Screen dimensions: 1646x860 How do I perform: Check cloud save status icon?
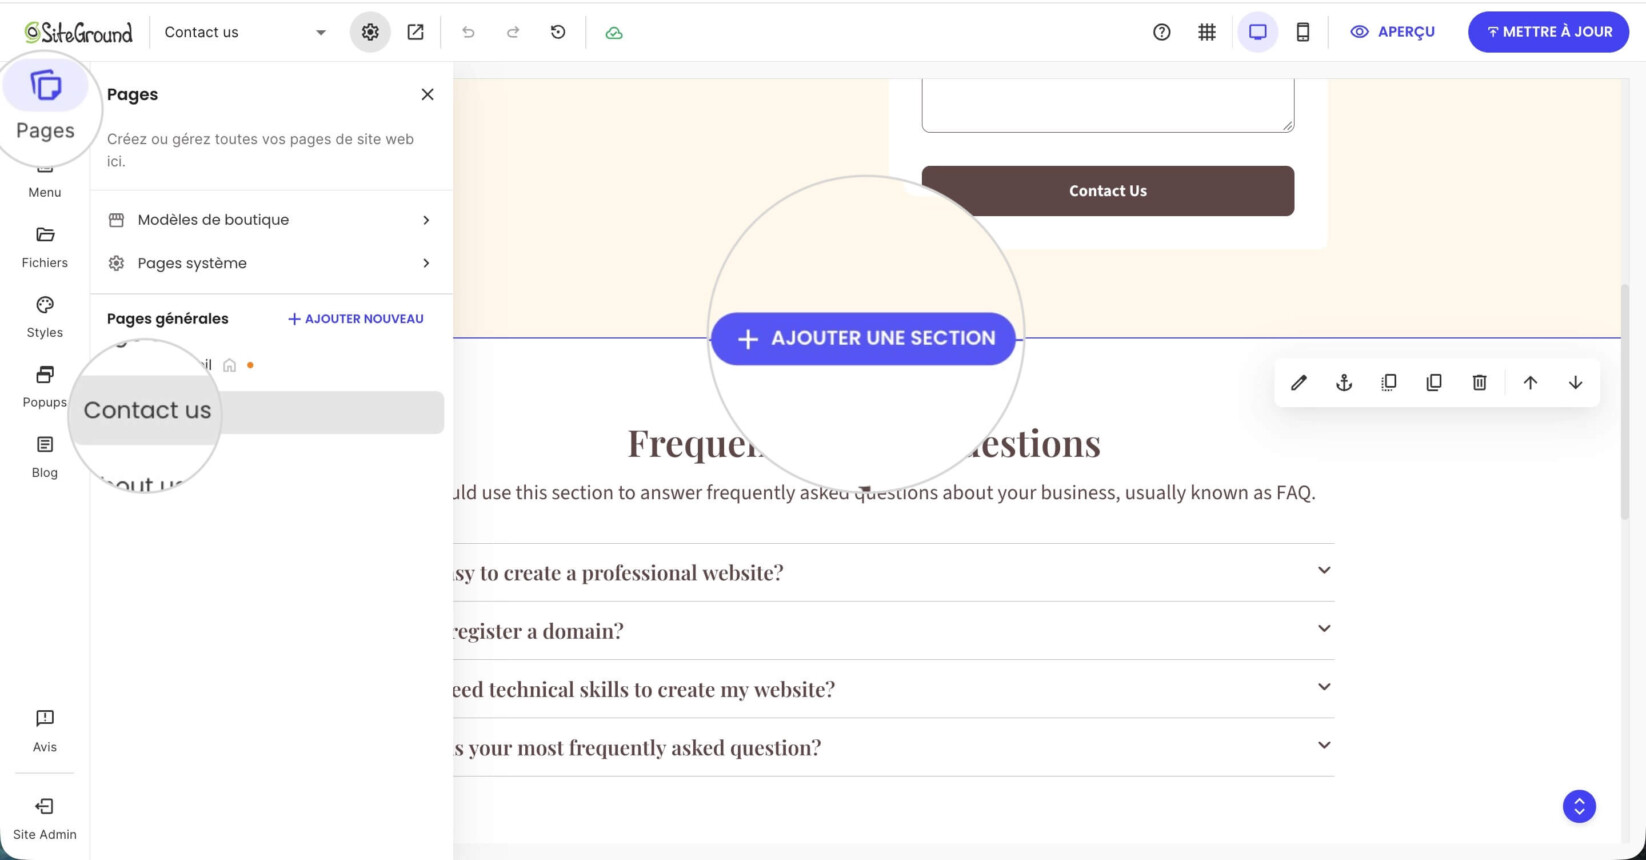[614, 32]
